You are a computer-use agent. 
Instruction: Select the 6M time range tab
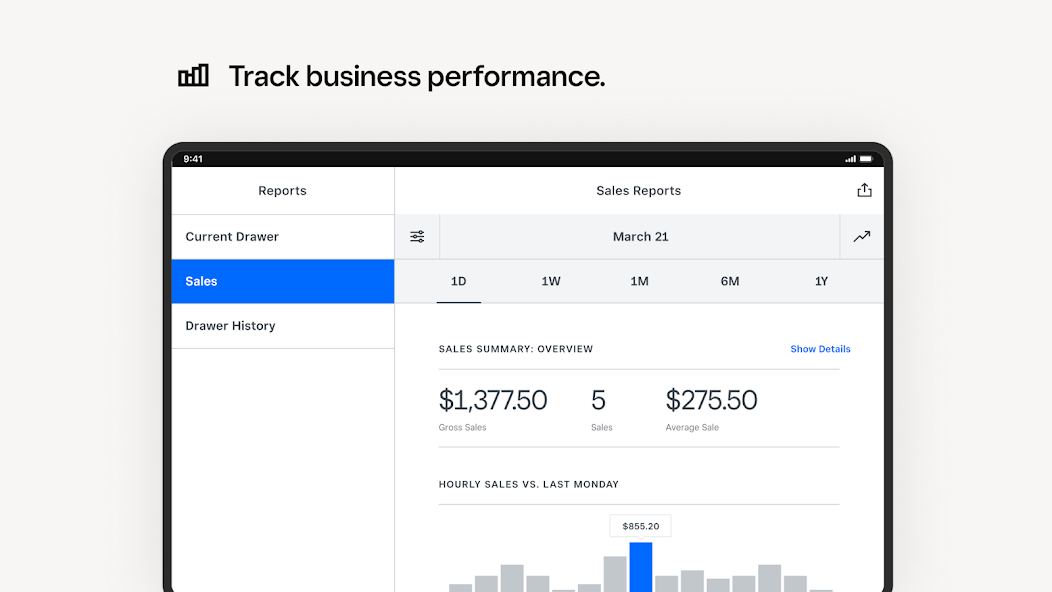click(730, 281)
